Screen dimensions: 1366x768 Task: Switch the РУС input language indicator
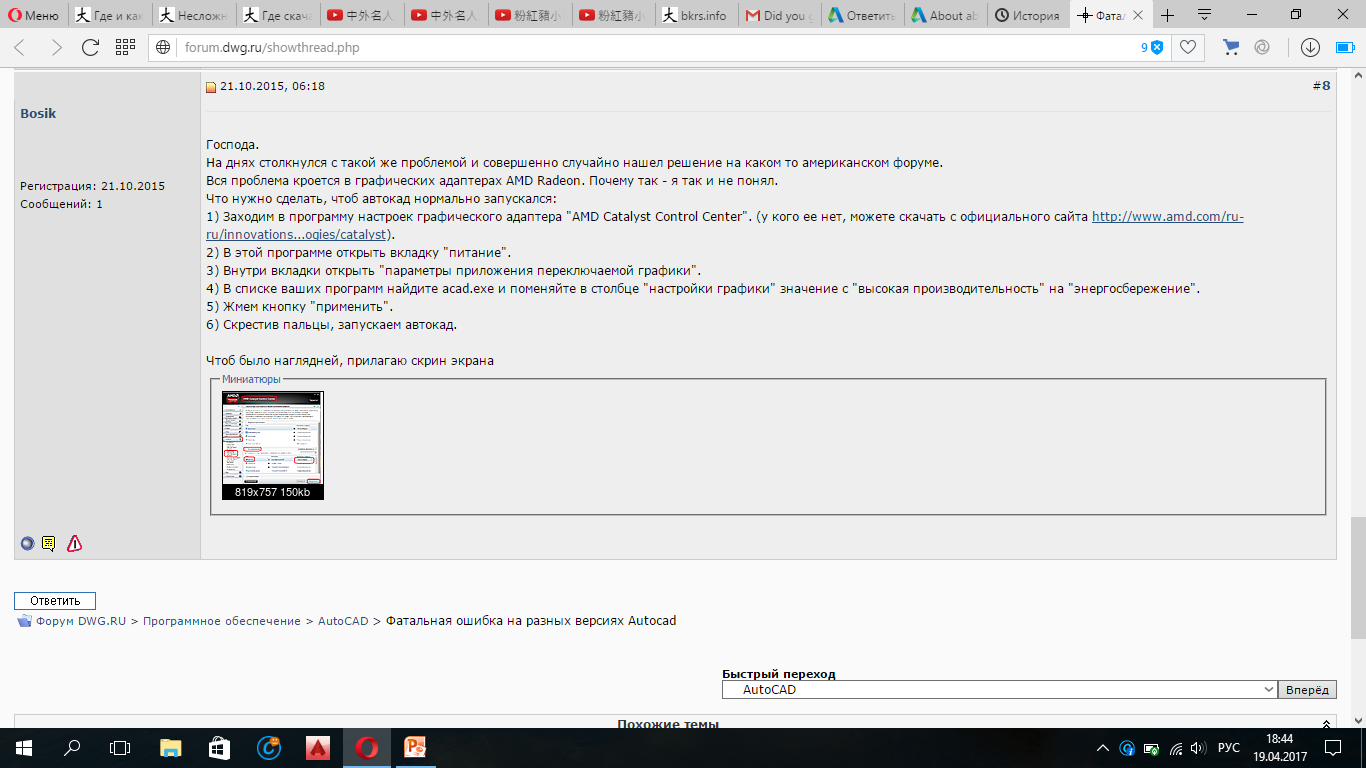pos(1230,748)
